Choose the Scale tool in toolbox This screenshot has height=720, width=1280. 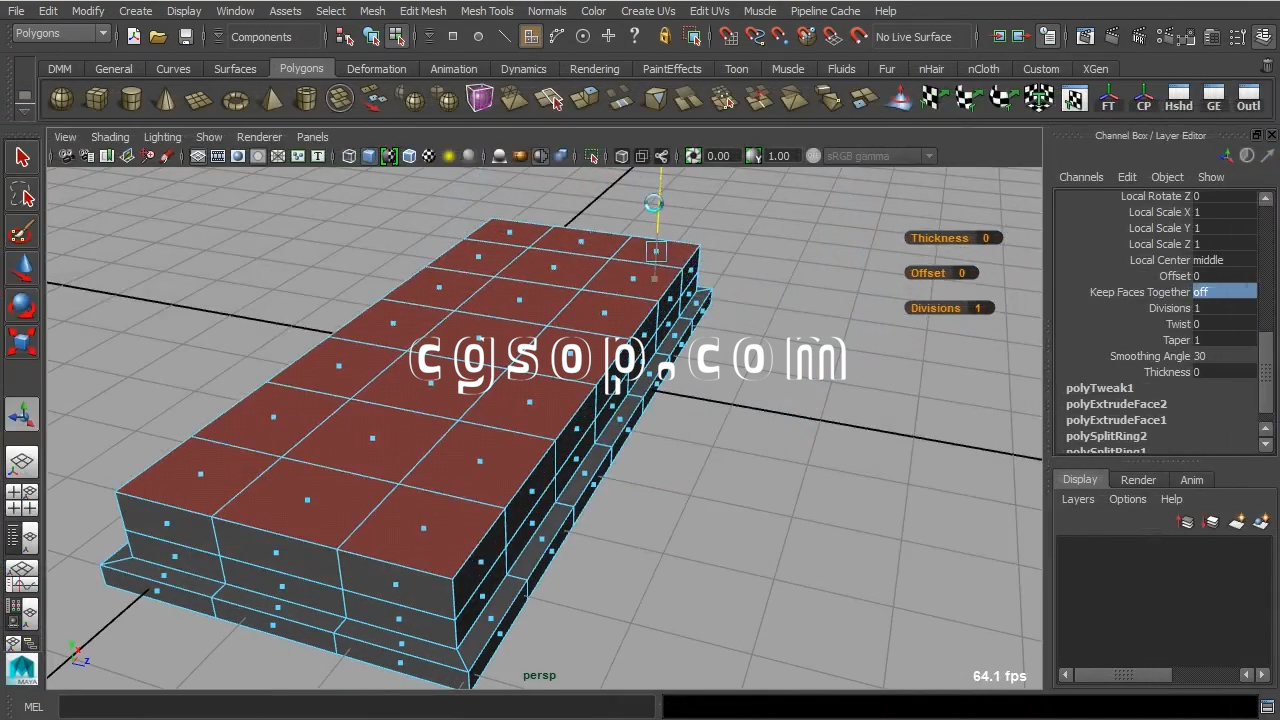click(x=22, y=342)
